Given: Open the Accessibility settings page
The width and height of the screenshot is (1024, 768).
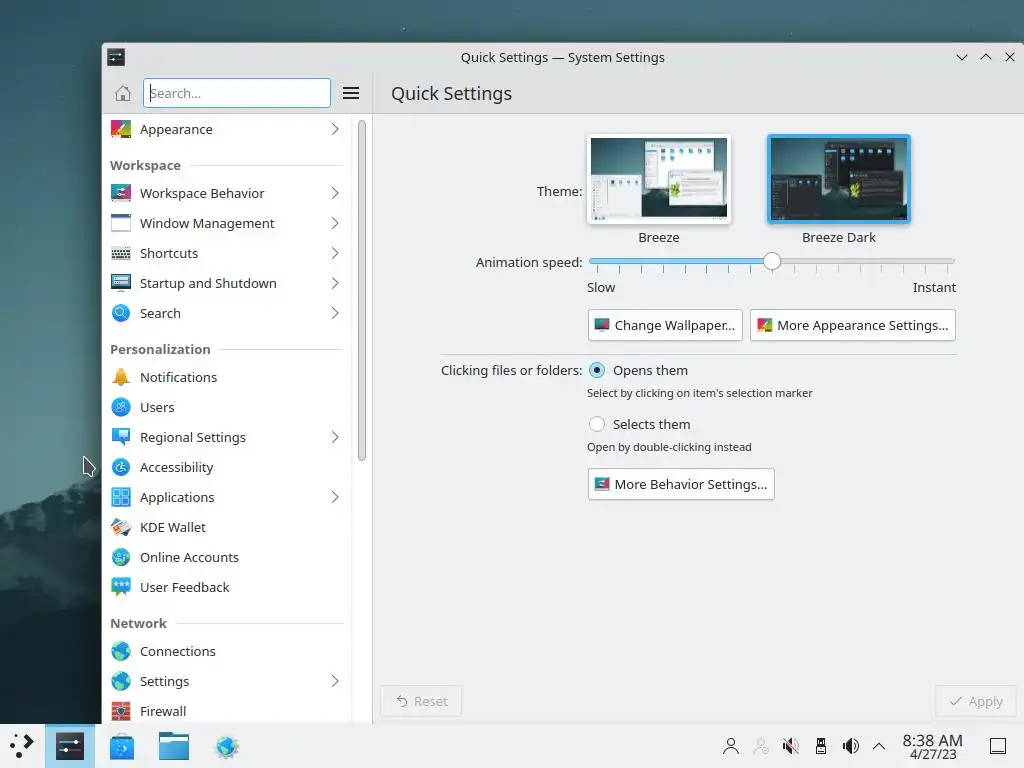Looking at the screenshot, I should [227, 468].
